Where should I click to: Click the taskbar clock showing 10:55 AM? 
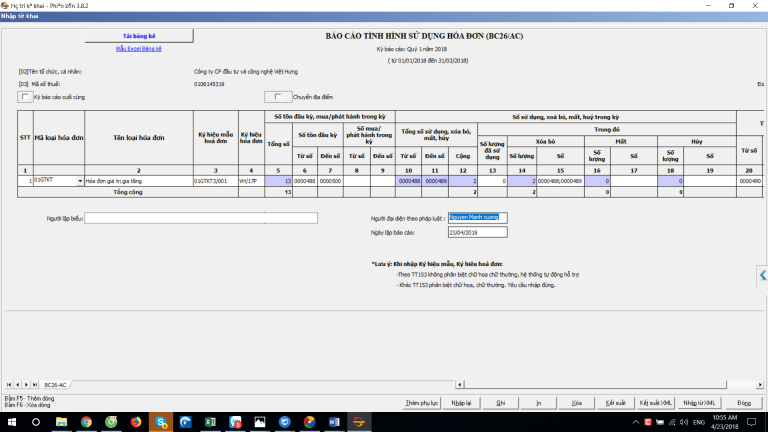(725, 422)
